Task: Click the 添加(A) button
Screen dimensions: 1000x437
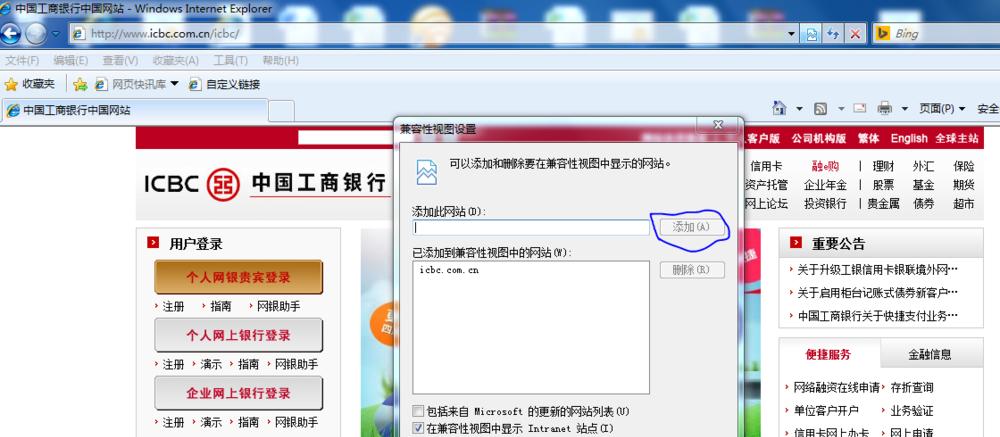Action: tap(691, 227)
